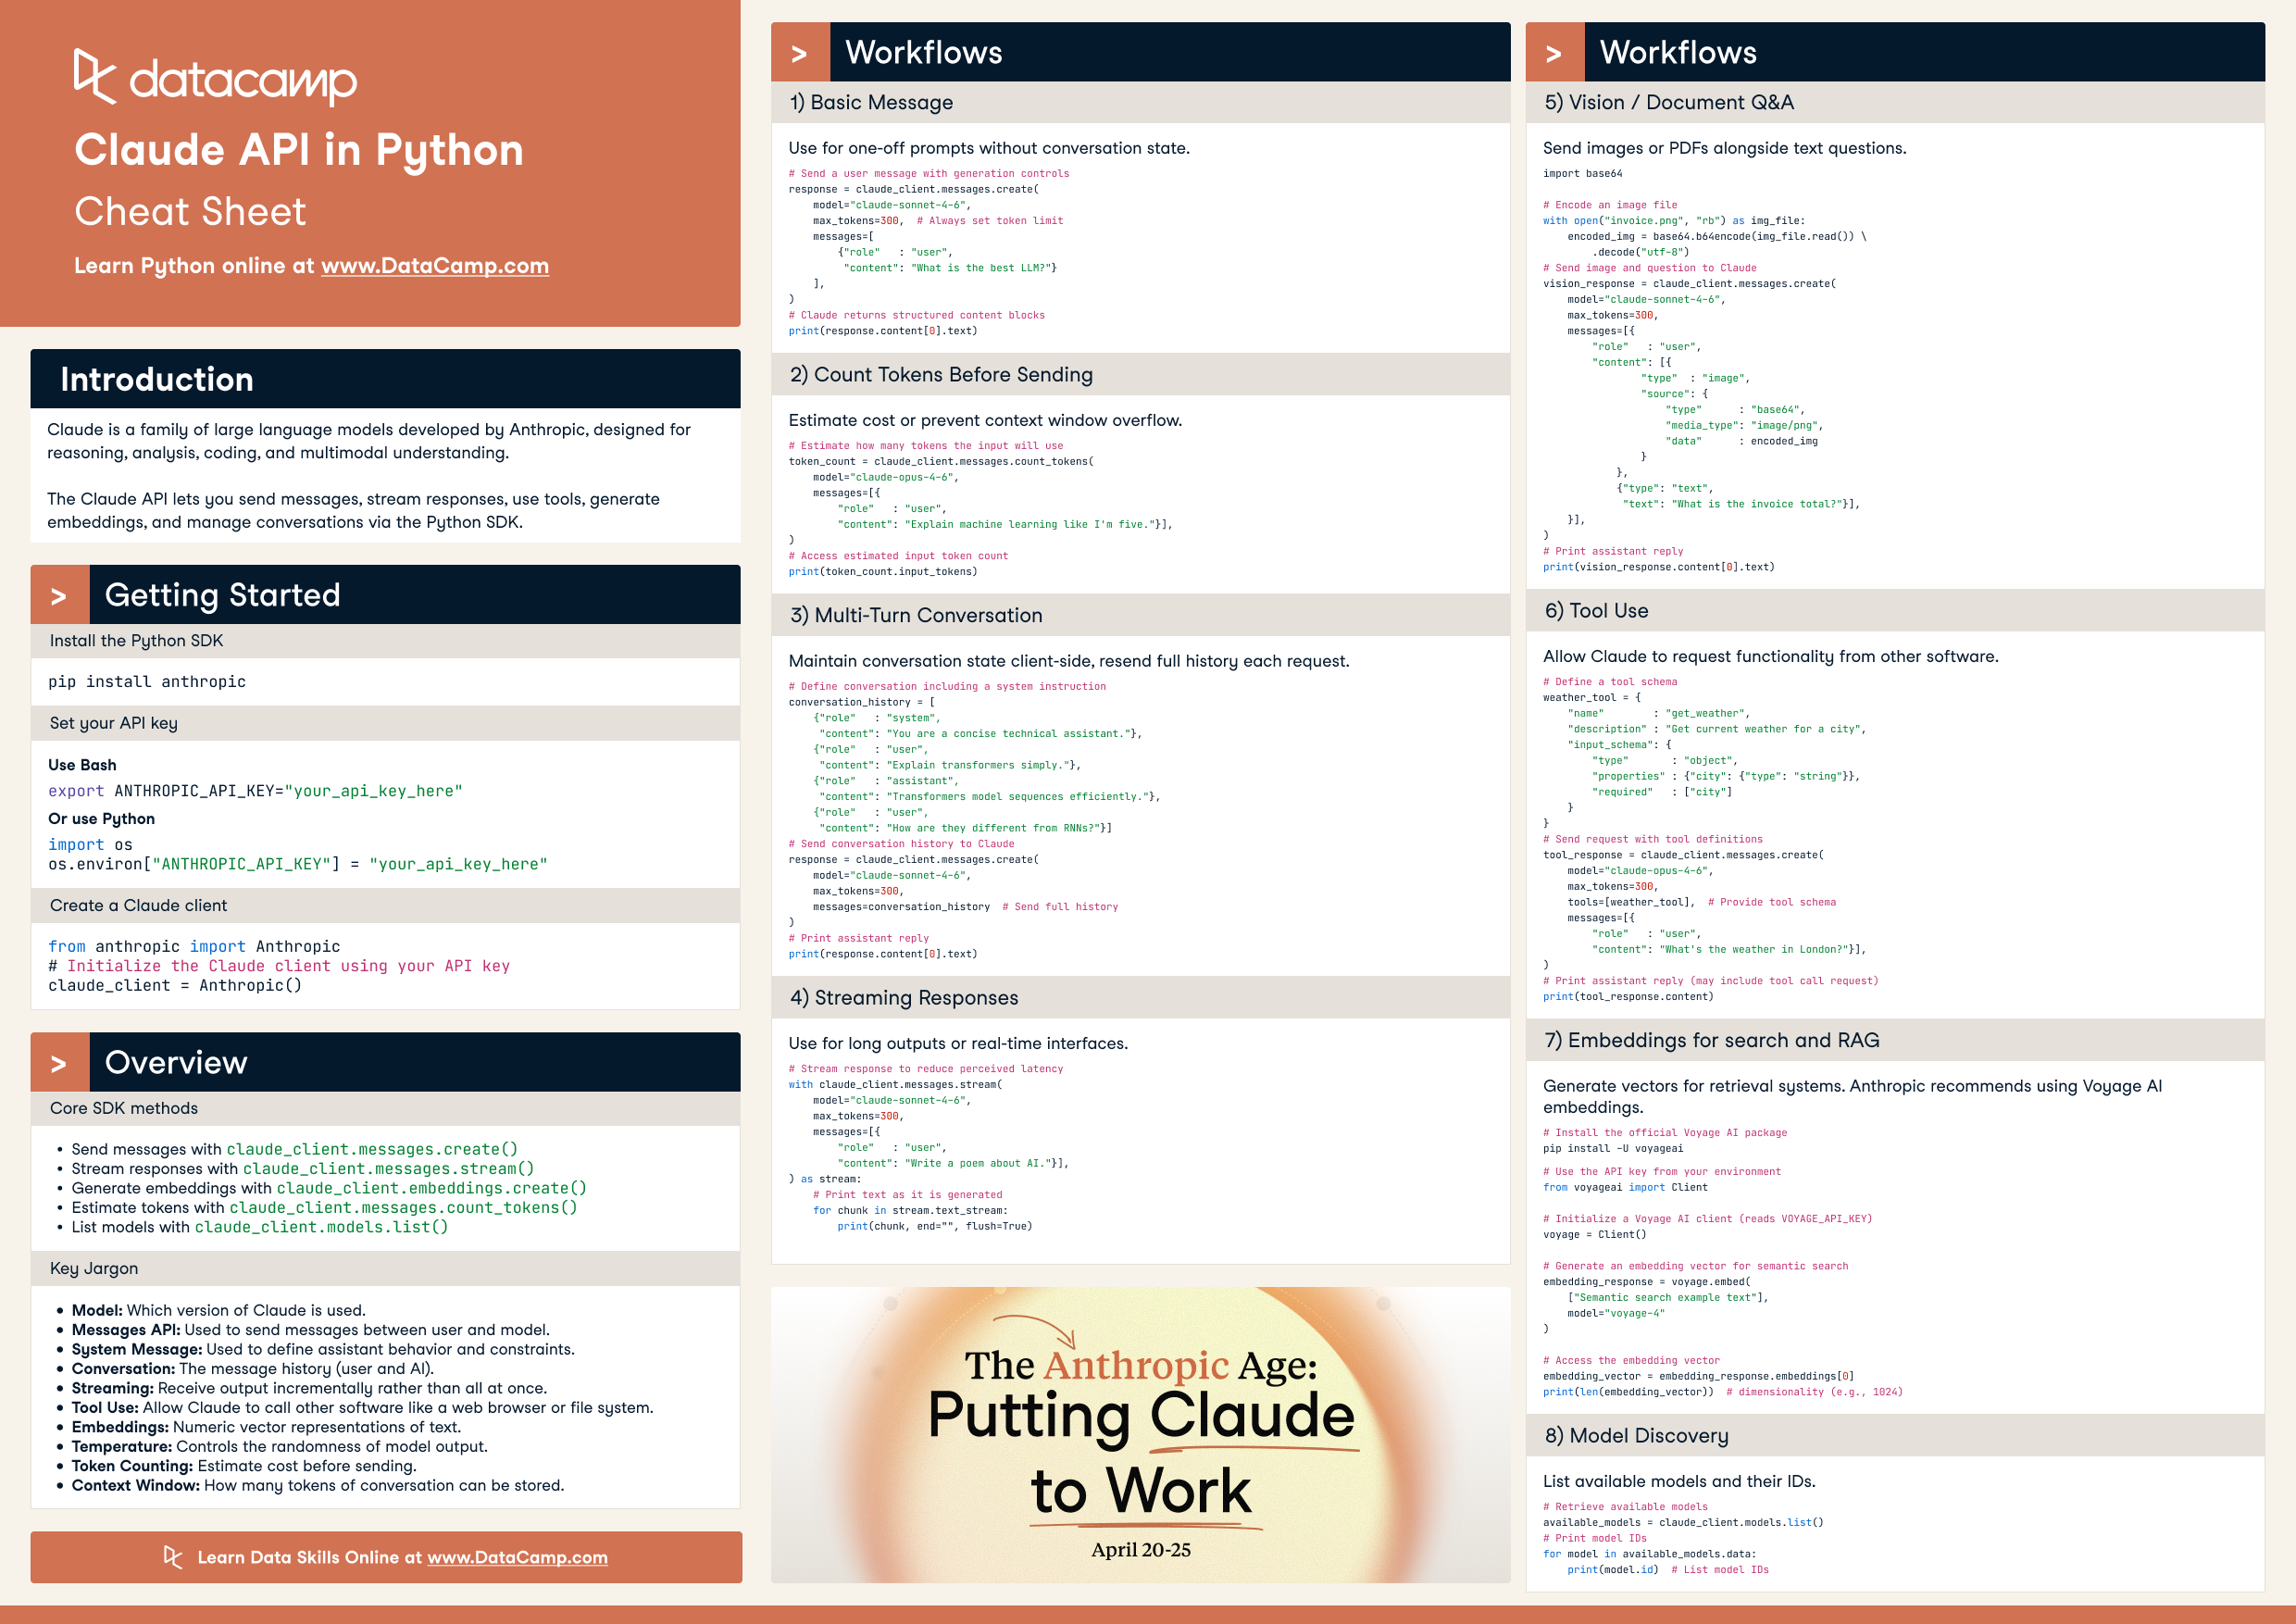The width and height of the screenshot is (2296, 1624).
Task: Select the 'pip install anthropic' code line
Action: 147,682
